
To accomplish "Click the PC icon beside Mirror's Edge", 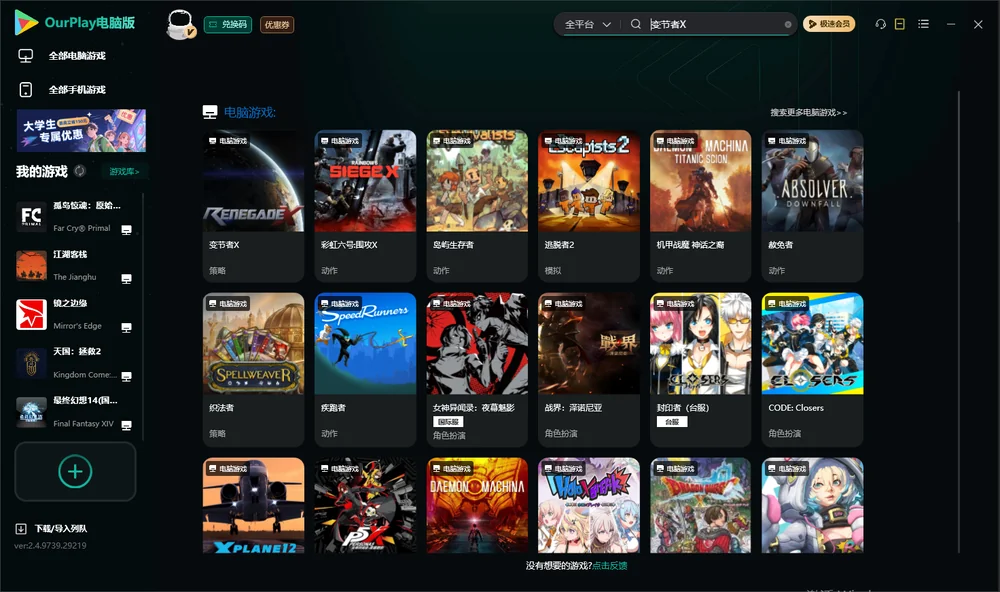I will tap(126, 328).
